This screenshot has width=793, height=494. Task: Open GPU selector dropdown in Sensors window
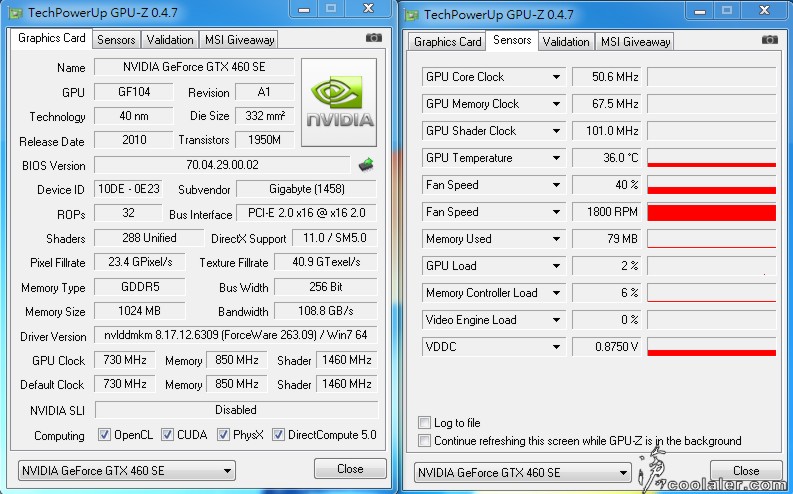pos(522,473)
